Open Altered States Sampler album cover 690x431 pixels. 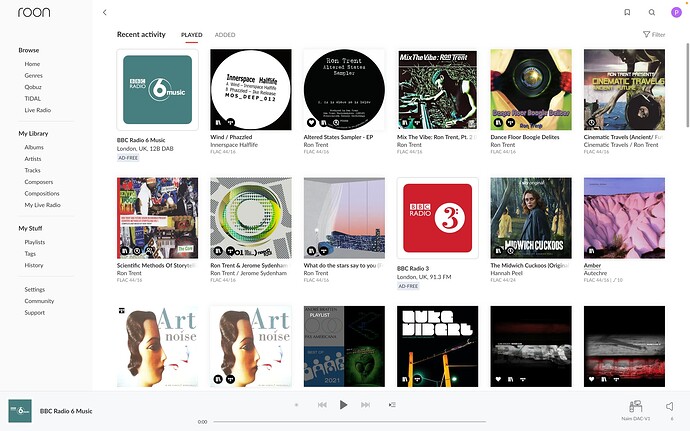click(344, 89)
